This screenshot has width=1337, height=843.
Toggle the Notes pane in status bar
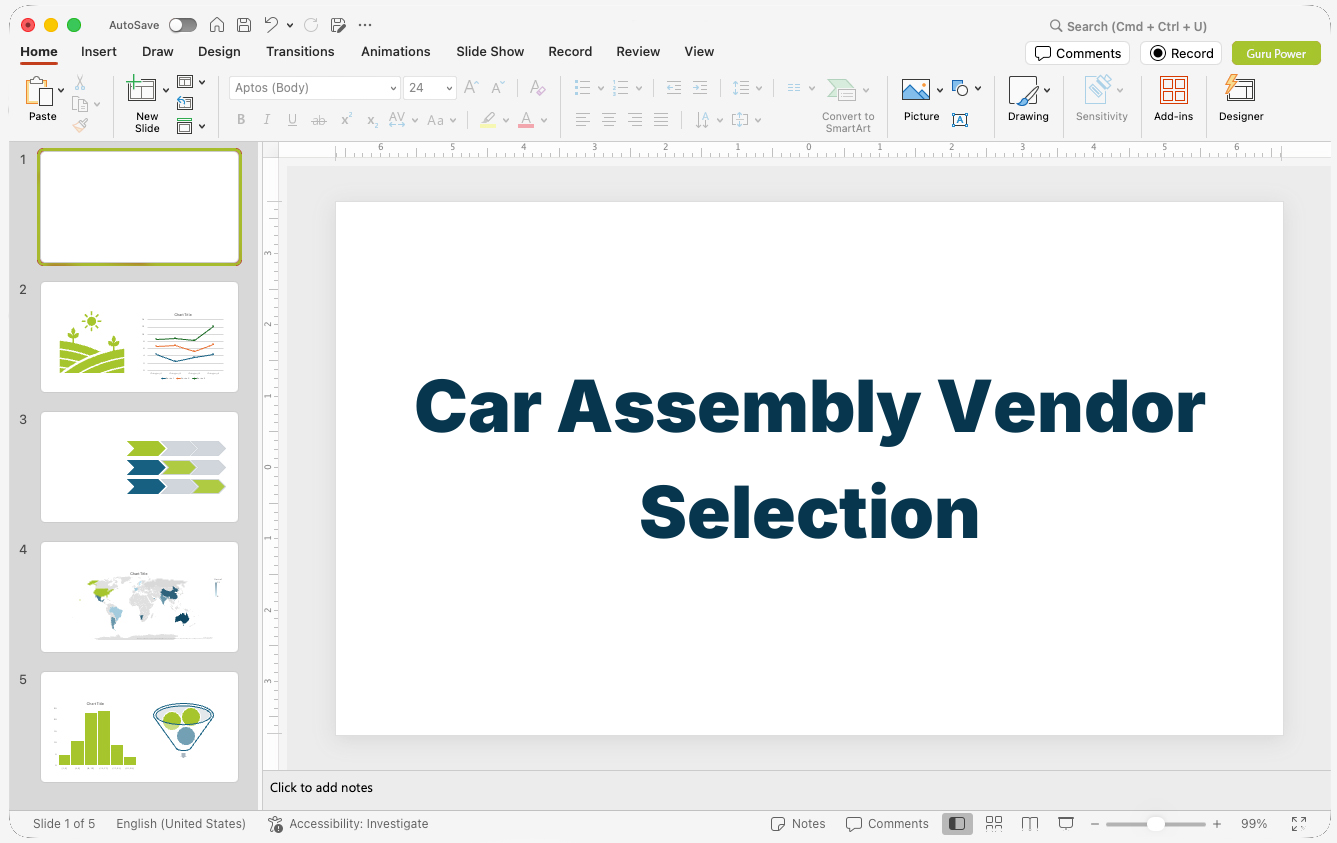(798, 824)
